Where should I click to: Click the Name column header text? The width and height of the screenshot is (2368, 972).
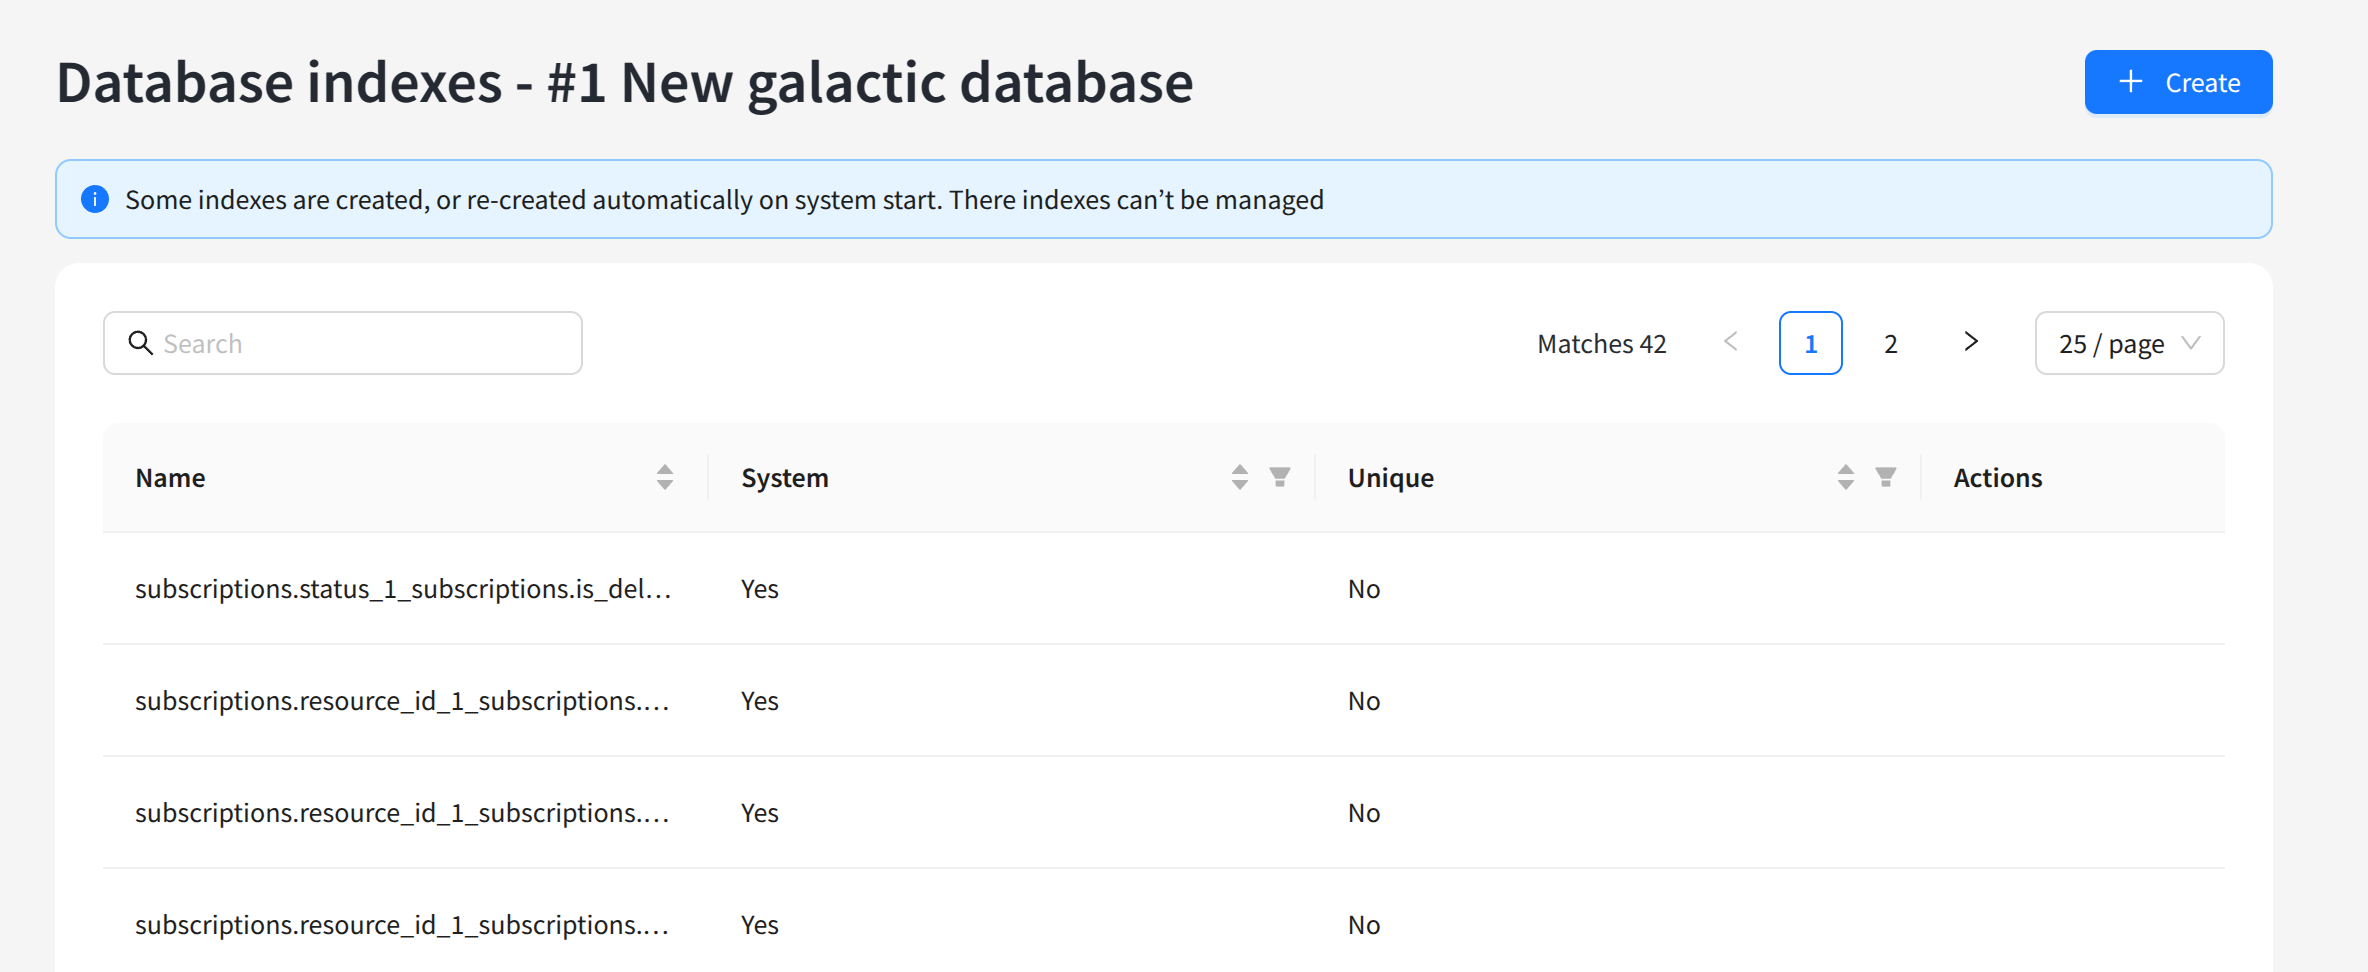[171, 478]
